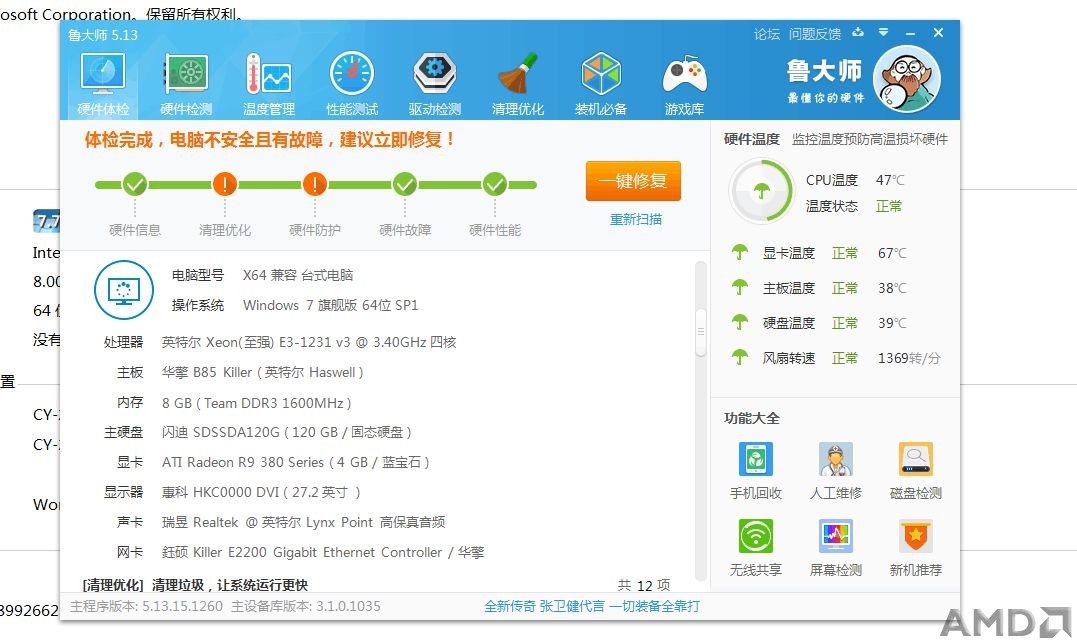Screen dimensions: 1077x643
Task: Click the 显卡 ATI Radeon R9 380 row
Action: tap(273, 462)
